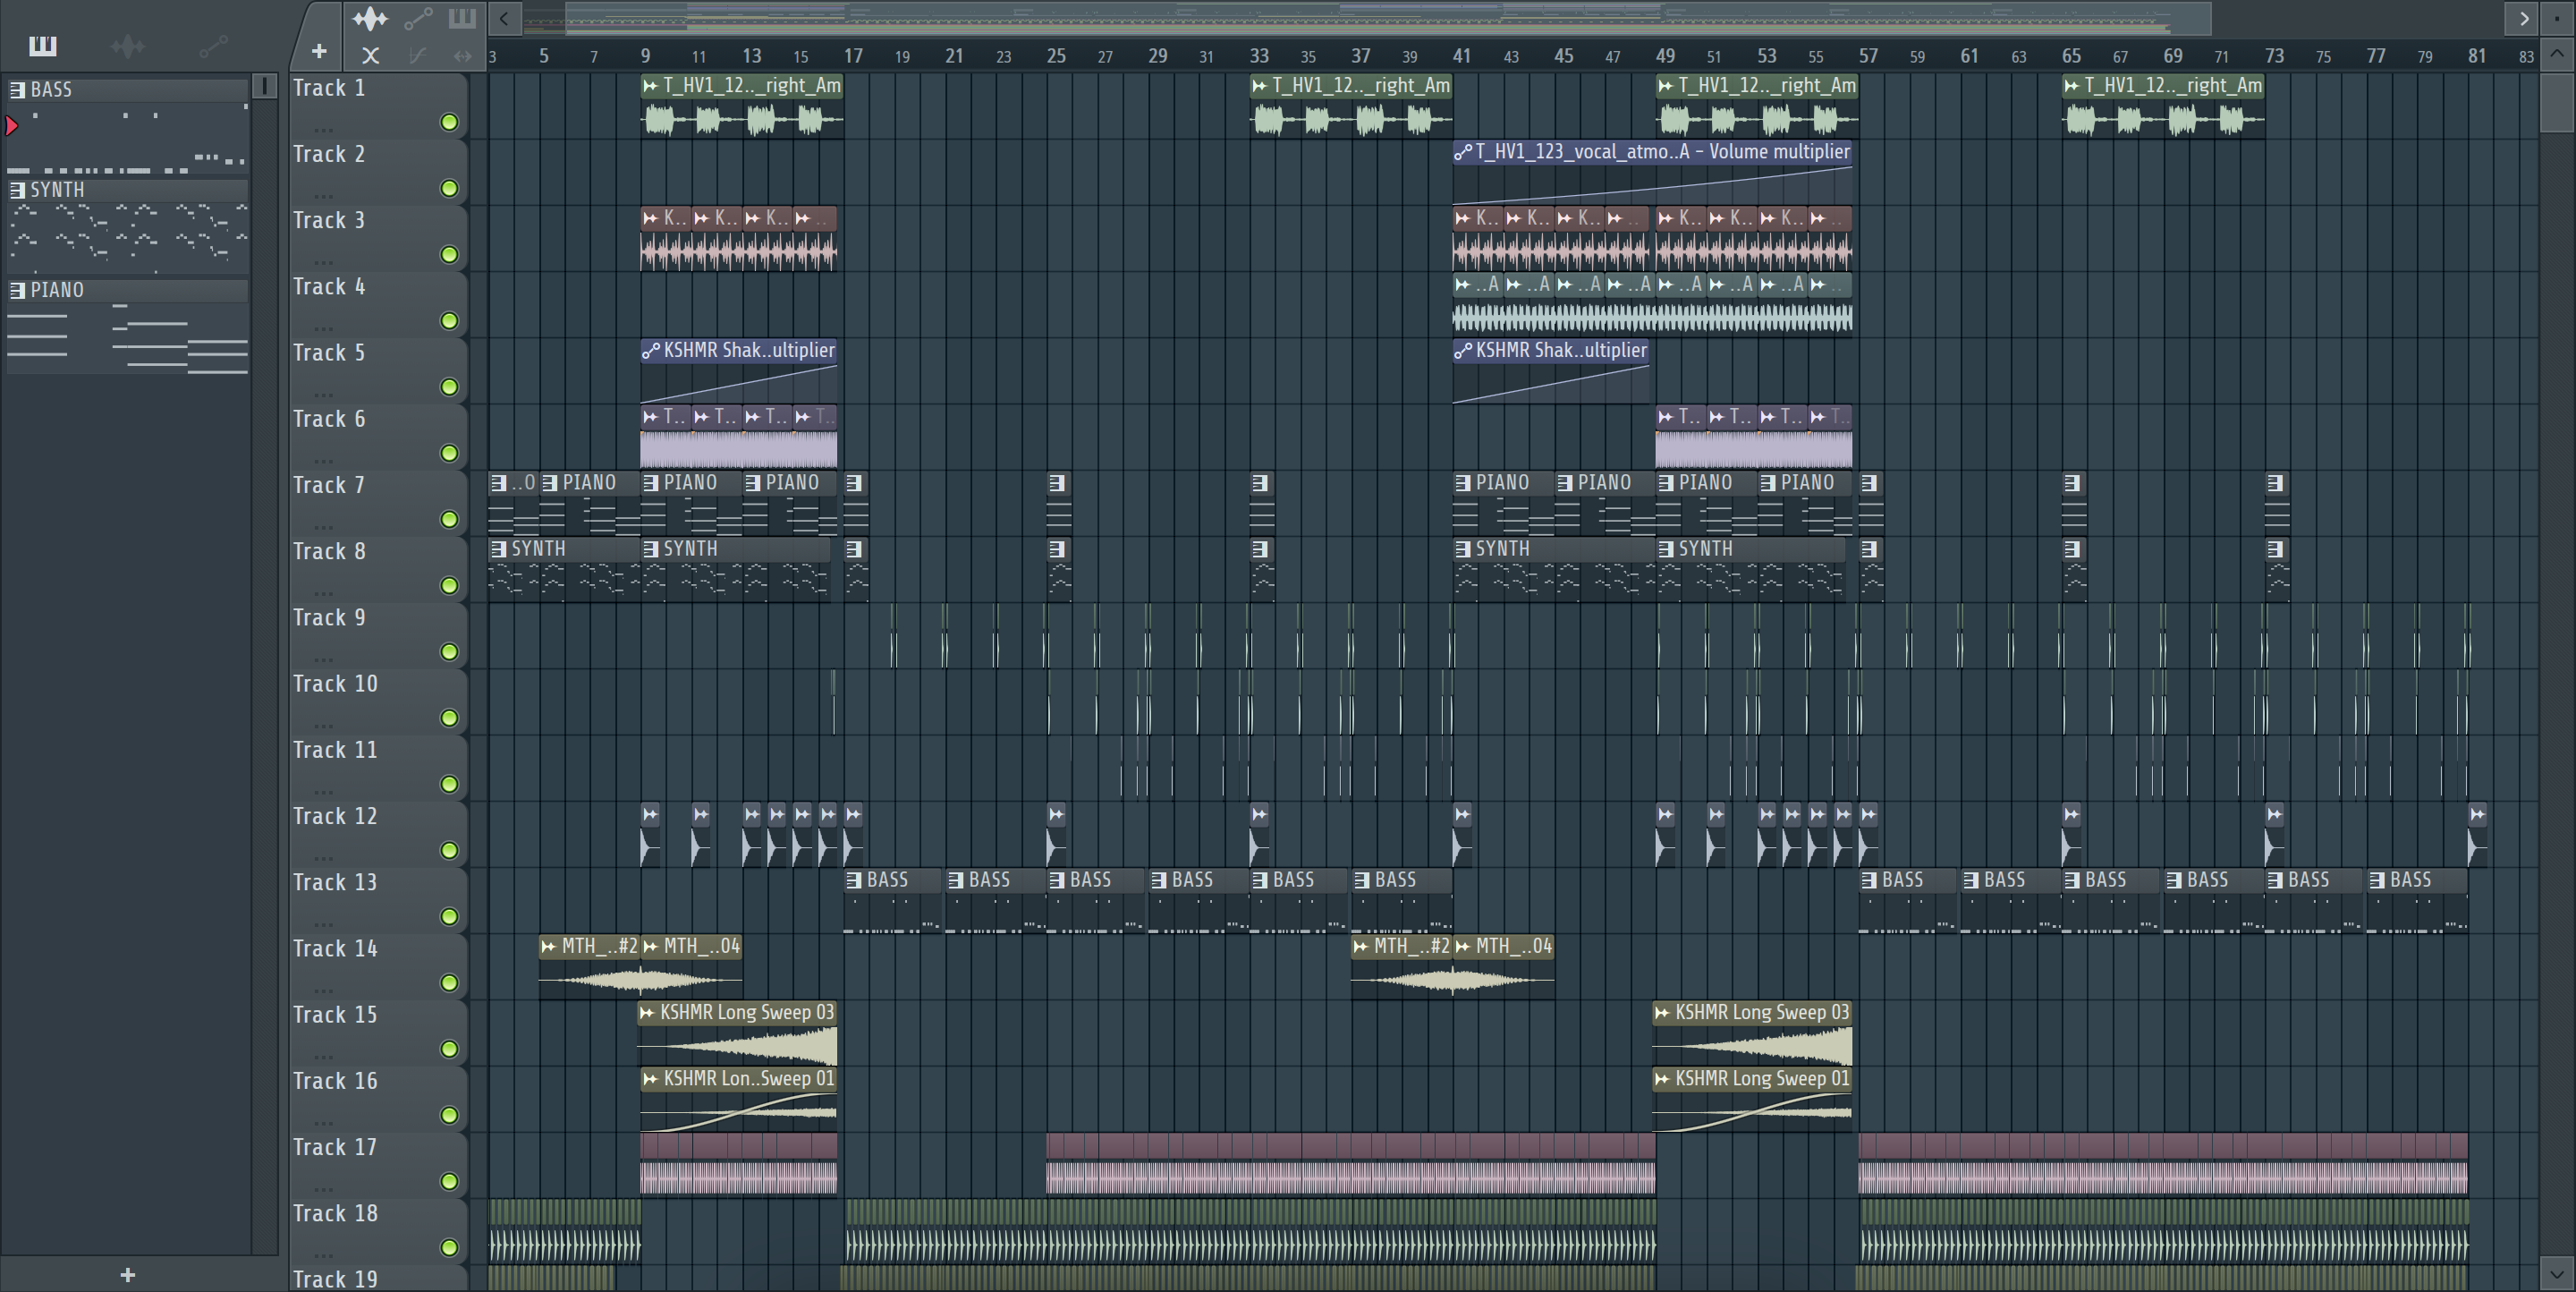The image size is (2576, 1292).
Task: Click the scroll down arrow at bottom right
Action: [x=2556, y=1274]
